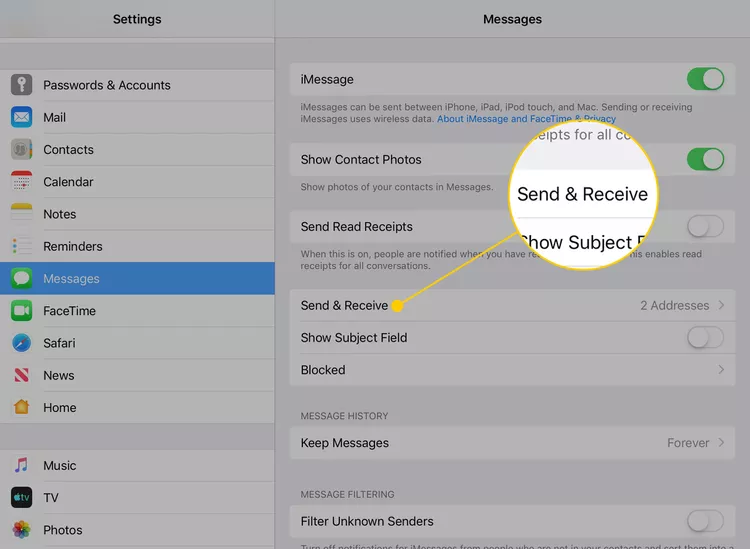Tap the Safari compass icon
The image size is (750, 549).
pos(22,343)
